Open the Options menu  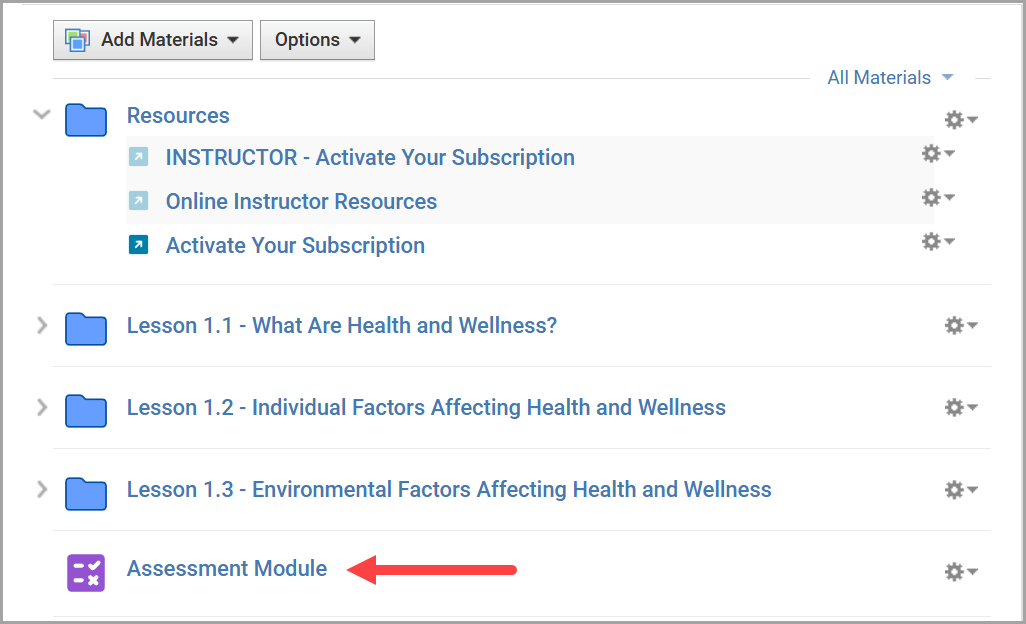[317, 40]
